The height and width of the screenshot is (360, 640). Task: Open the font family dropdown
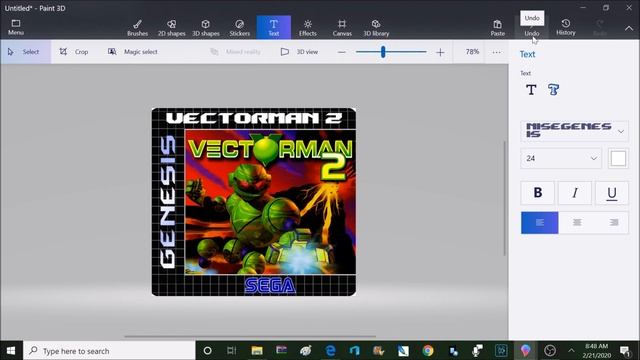575,131
